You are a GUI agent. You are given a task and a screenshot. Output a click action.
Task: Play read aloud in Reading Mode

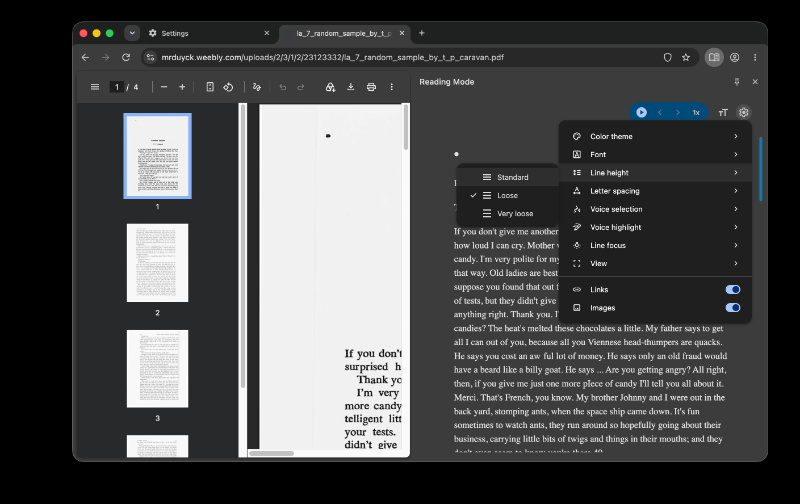click(641, 112)
